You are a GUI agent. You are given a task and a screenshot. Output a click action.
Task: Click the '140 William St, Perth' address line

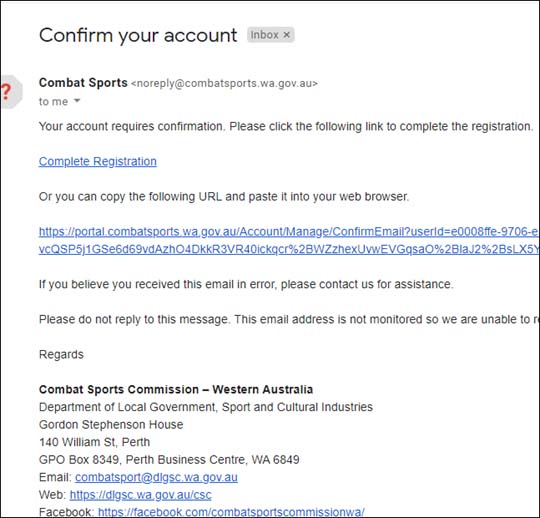click(x=95, y=442)
